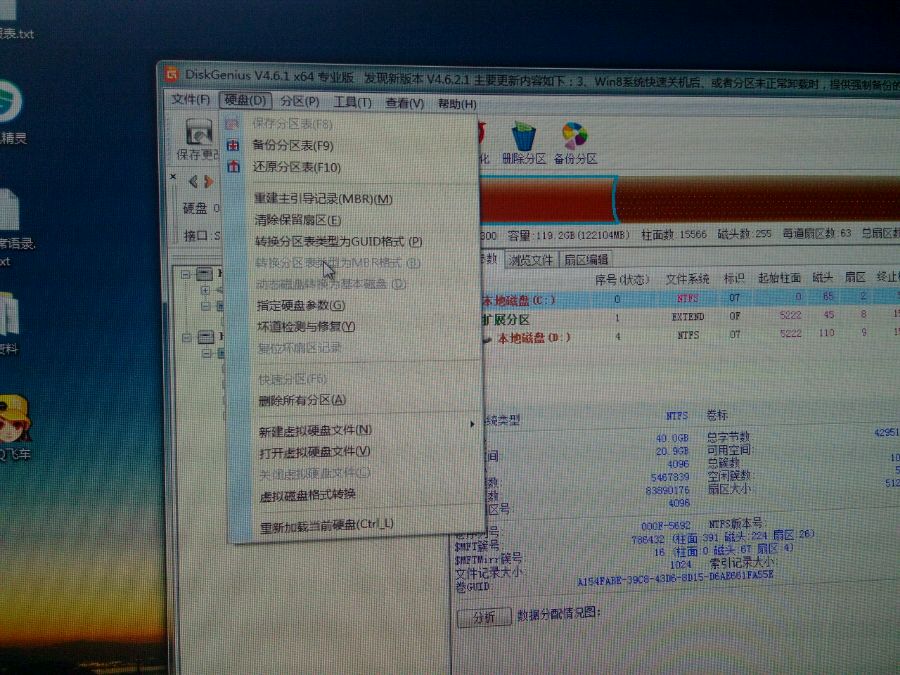Select 重新加载当前硬盘(Ctrl_L) entry
The image size is (900, 675).
327,525
